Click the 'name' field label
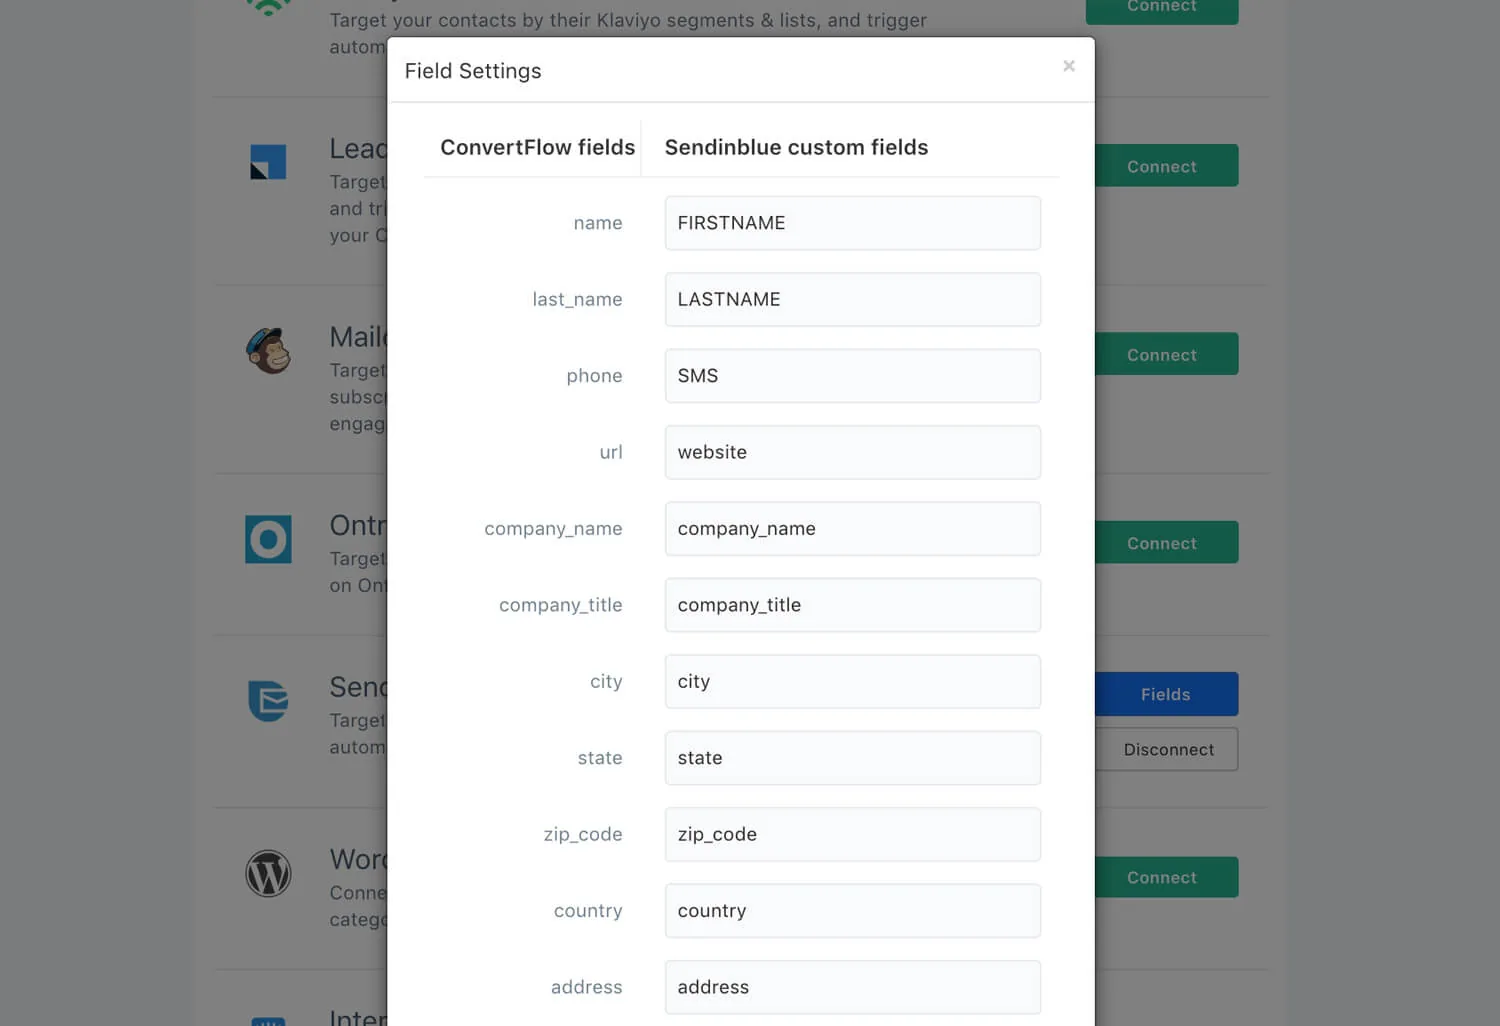Screen dimensions: 1500x1026 click(x=598, y=223)
